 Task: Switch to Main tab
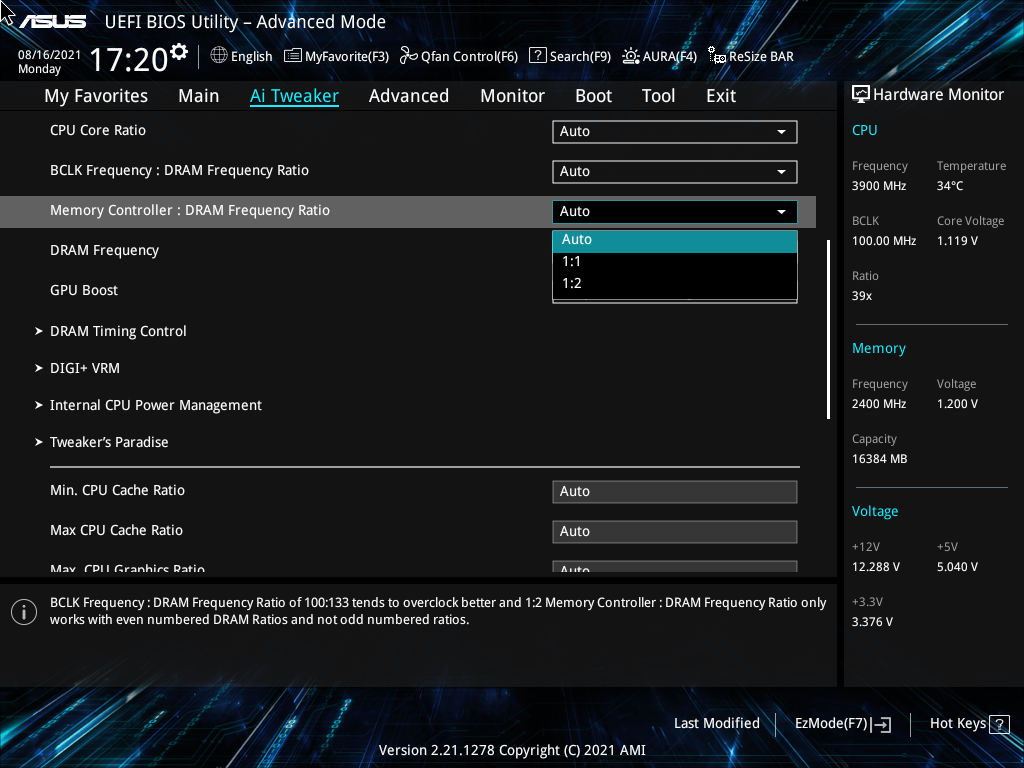[x=199, y=96]
